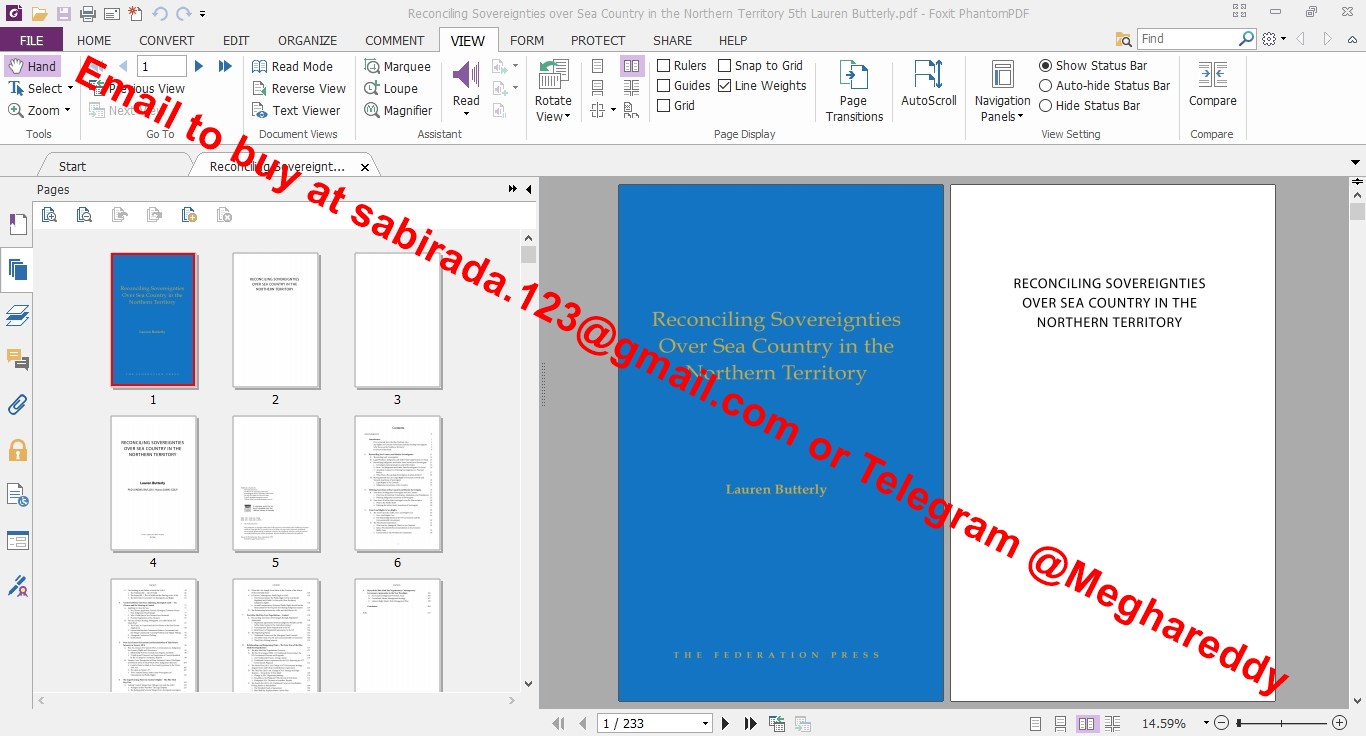
Task: Enable the Guides checkbox
Action: click(683, 86)
